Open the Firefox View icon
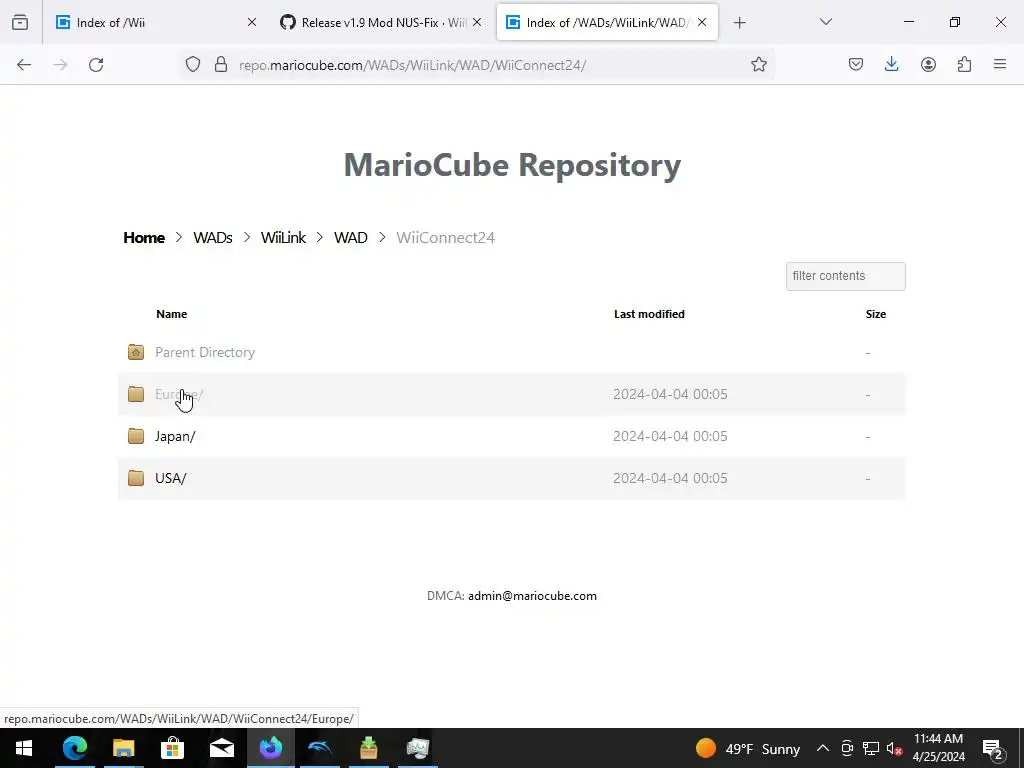Screen dimensions: 1024x768 20,22
